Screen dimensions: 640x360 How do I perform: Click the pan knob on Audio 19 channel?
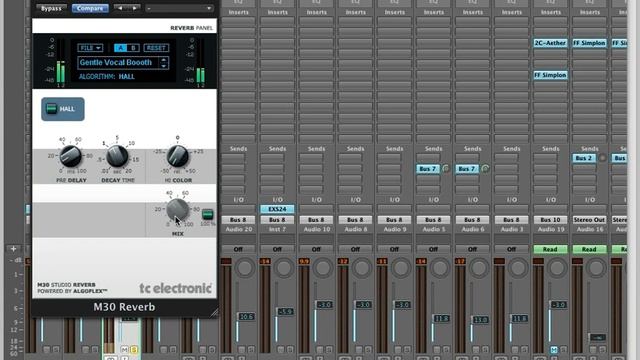tap(557, 268)
